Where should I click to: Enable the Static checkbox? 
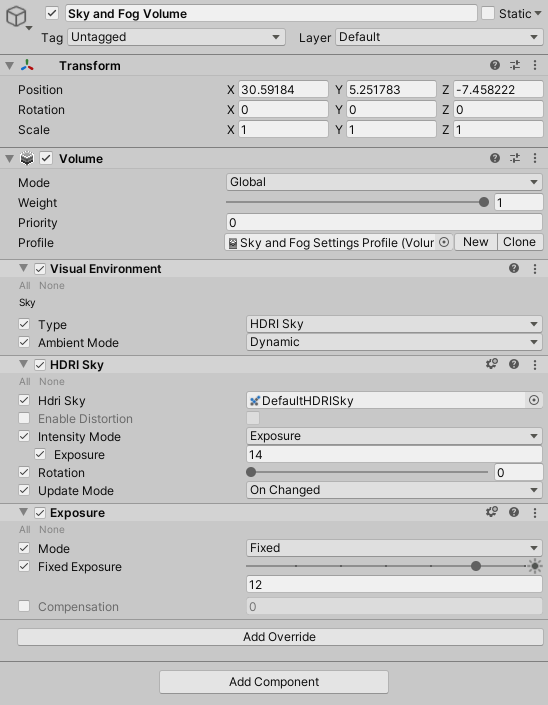click(488, 13)
